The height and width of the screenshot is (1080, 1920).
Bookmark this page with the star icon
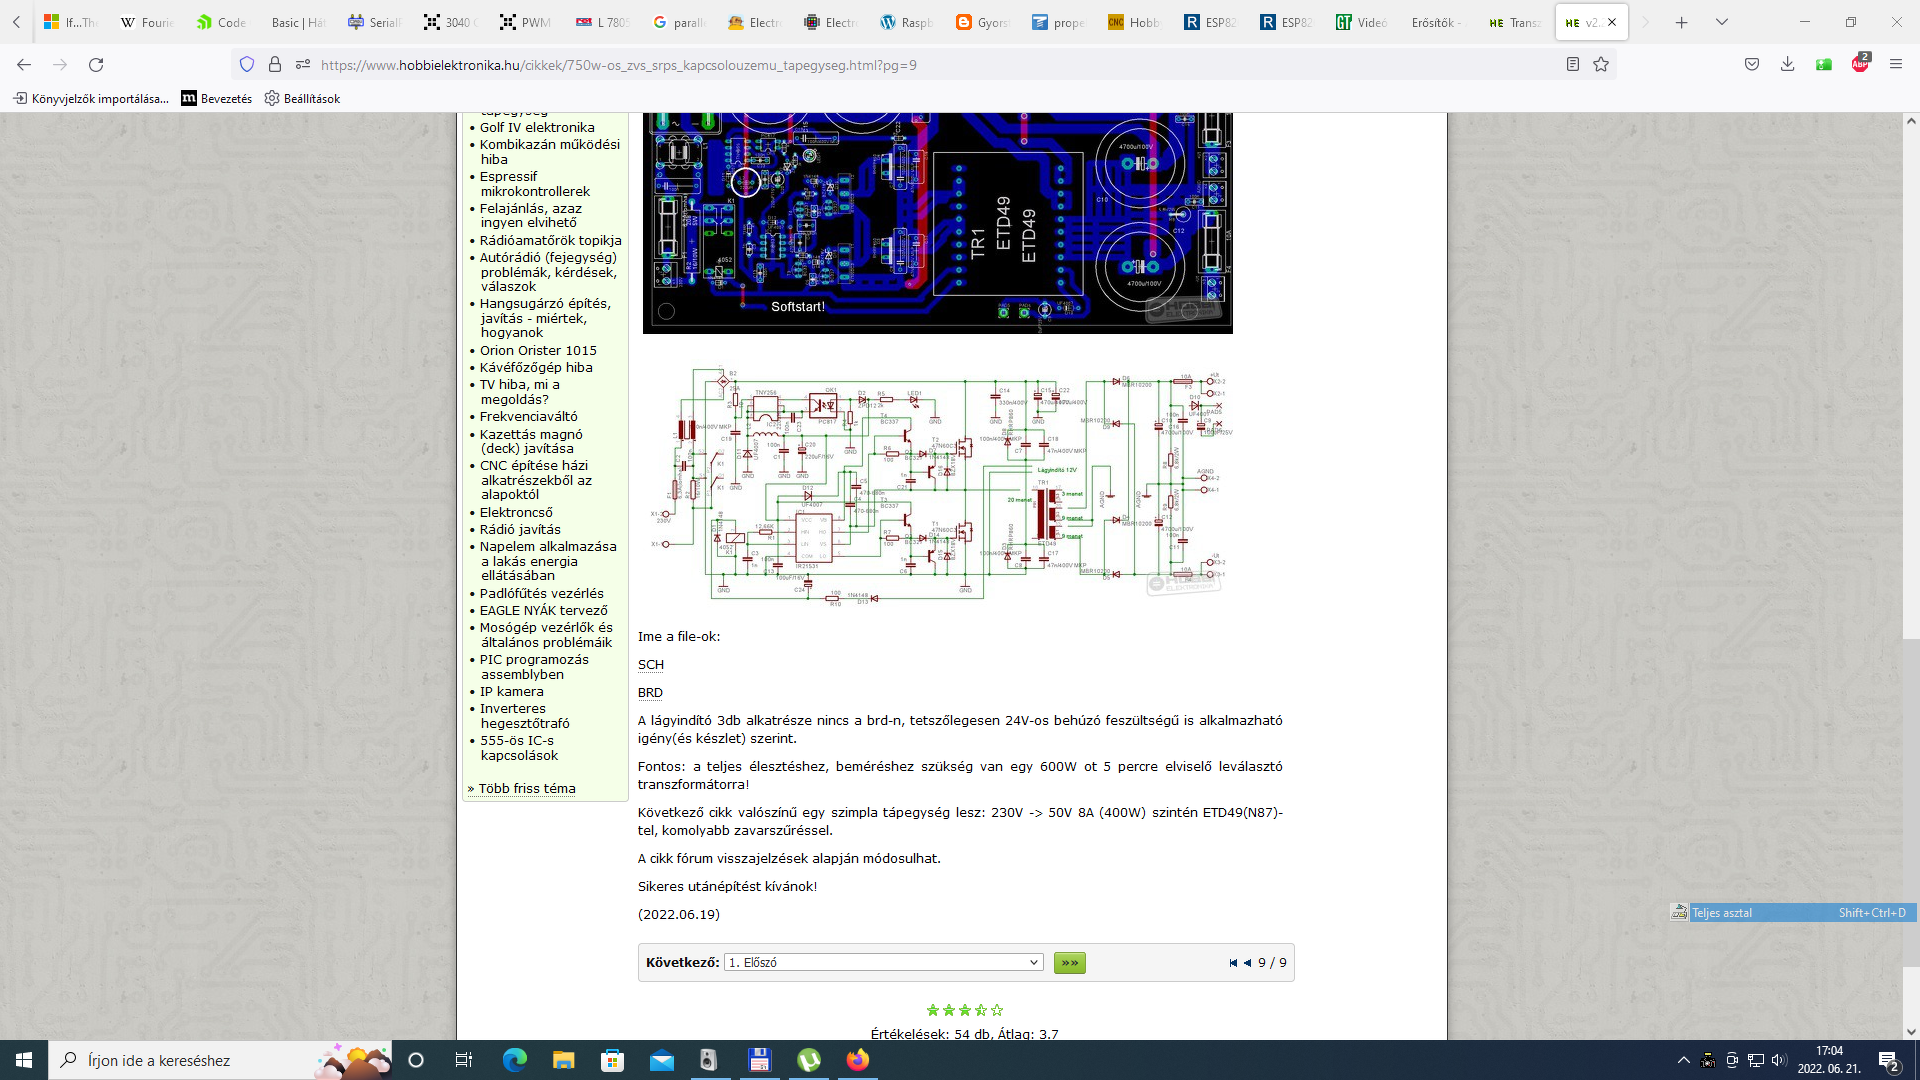coord(1601,65)
